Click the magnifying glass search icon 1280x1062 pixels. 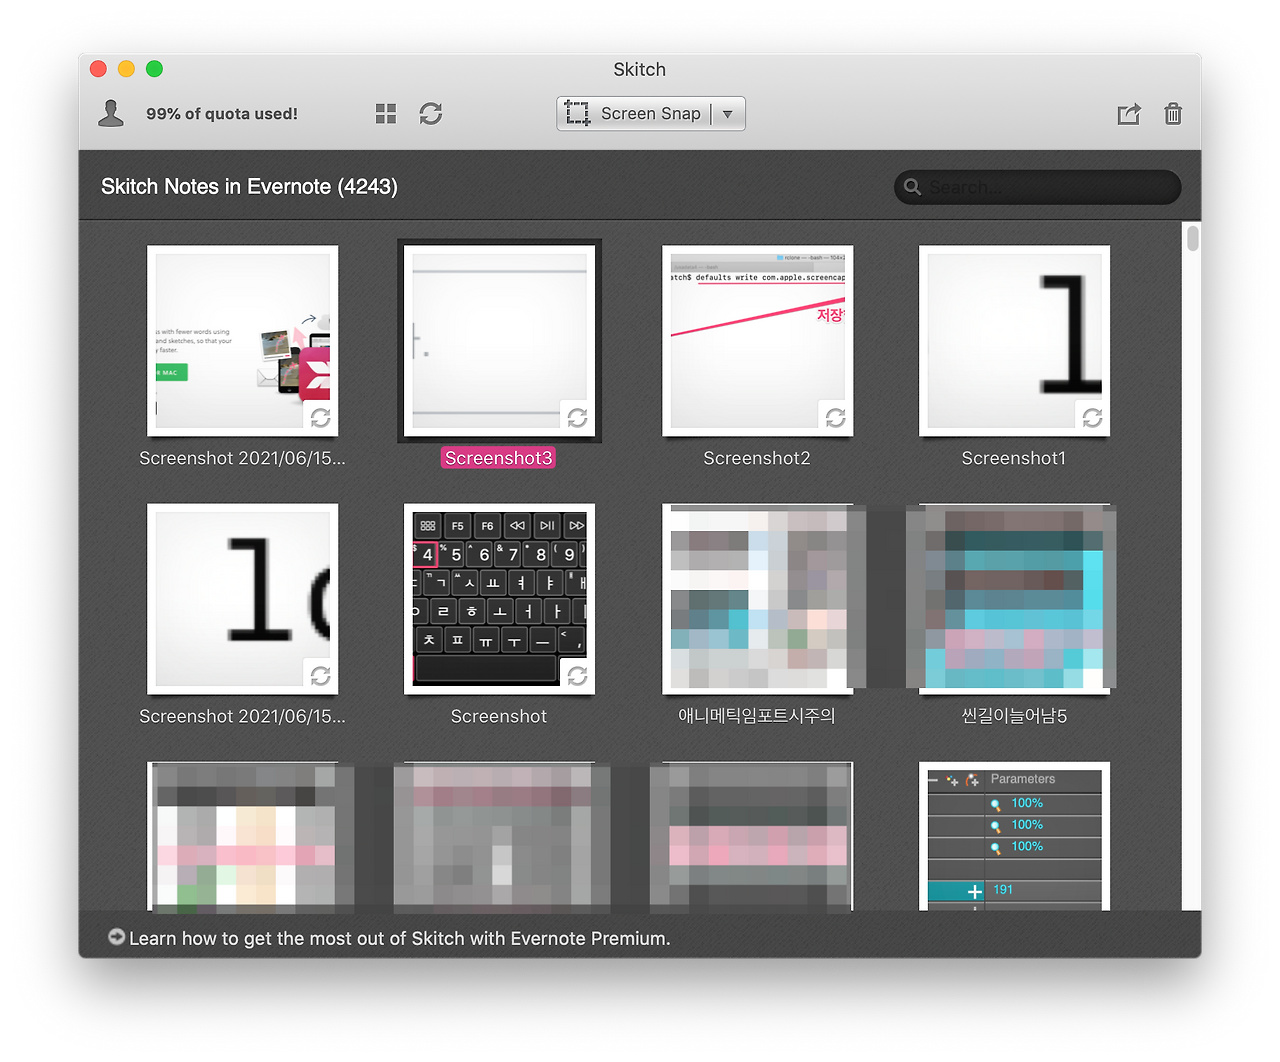912,187
